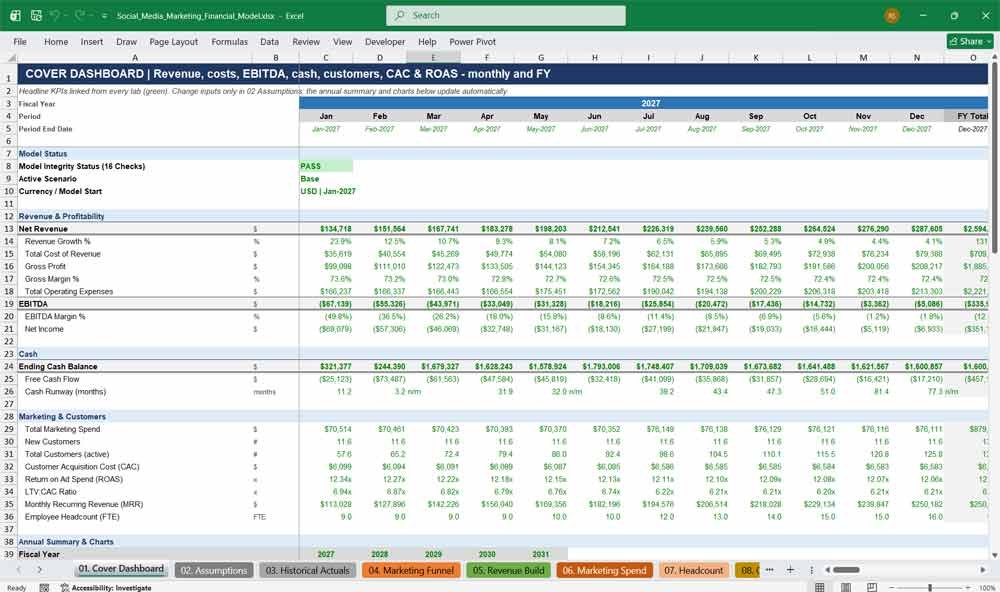1000x592 pixels.
Task: Switch to Normal view icon
Action: [x=820, y=587]
